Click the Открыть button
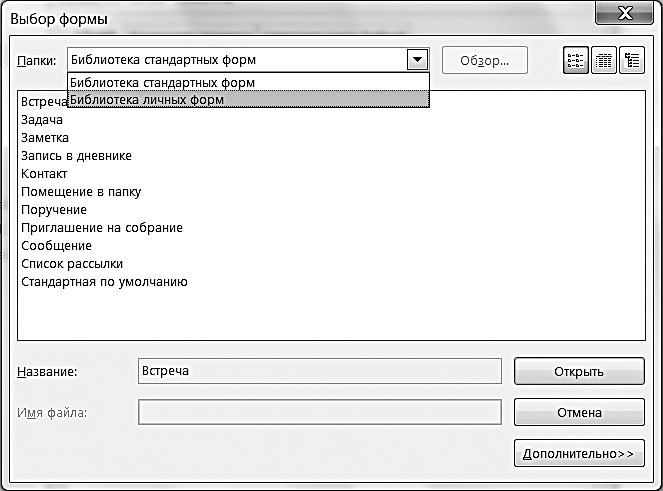 (579, 371)
